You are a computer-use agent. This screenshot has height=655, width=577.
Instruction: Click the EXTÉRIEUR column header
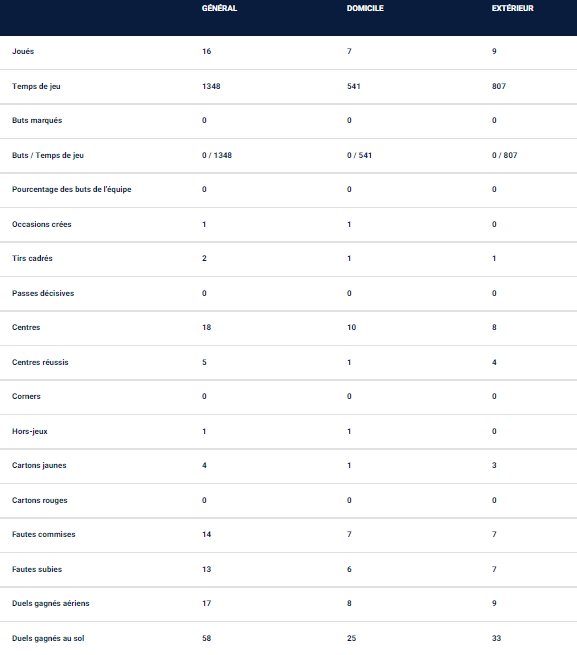[513, 8]
